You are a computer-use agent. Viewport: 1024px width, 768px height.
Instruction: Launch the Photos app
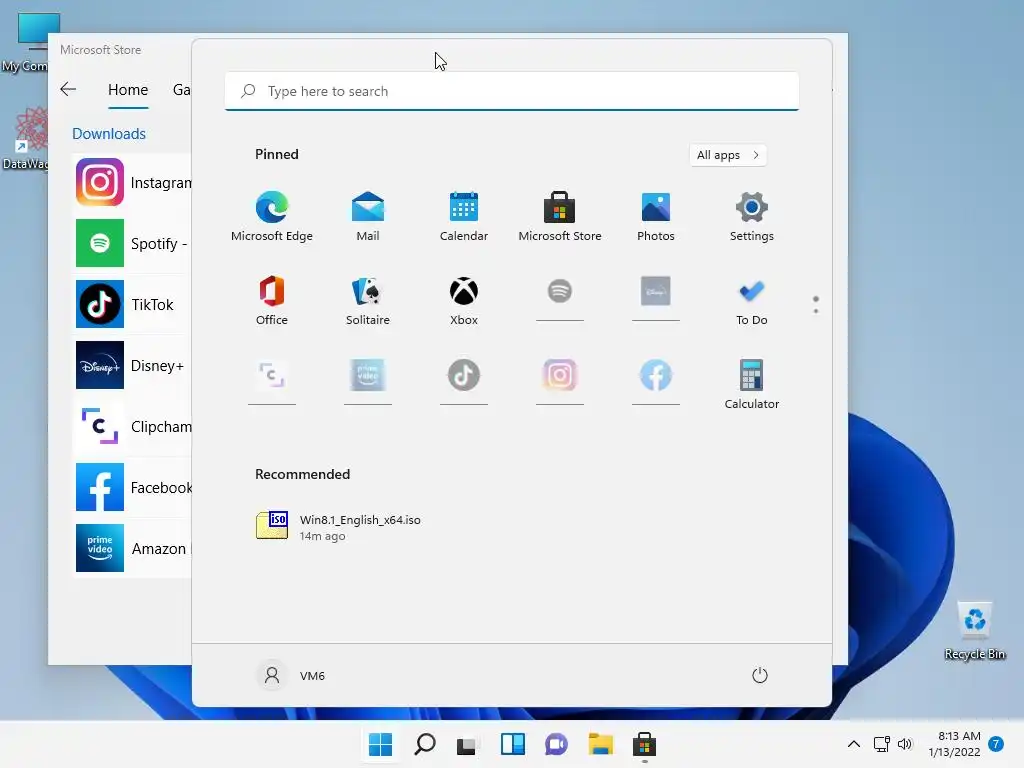(656, 217)
